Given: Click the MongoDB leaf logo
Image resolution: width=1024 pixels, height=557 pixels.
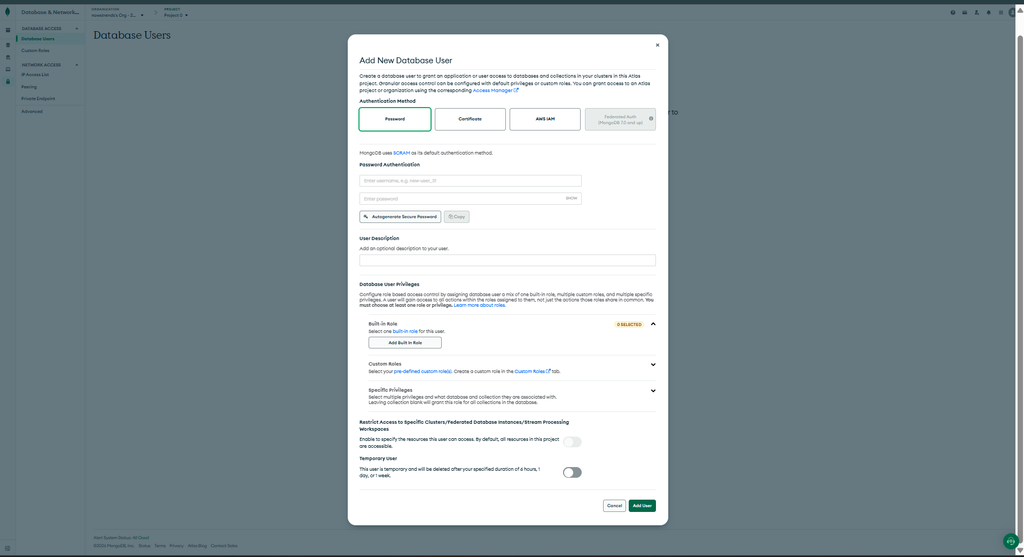Looking at the screenshot, I should (7, 12).
